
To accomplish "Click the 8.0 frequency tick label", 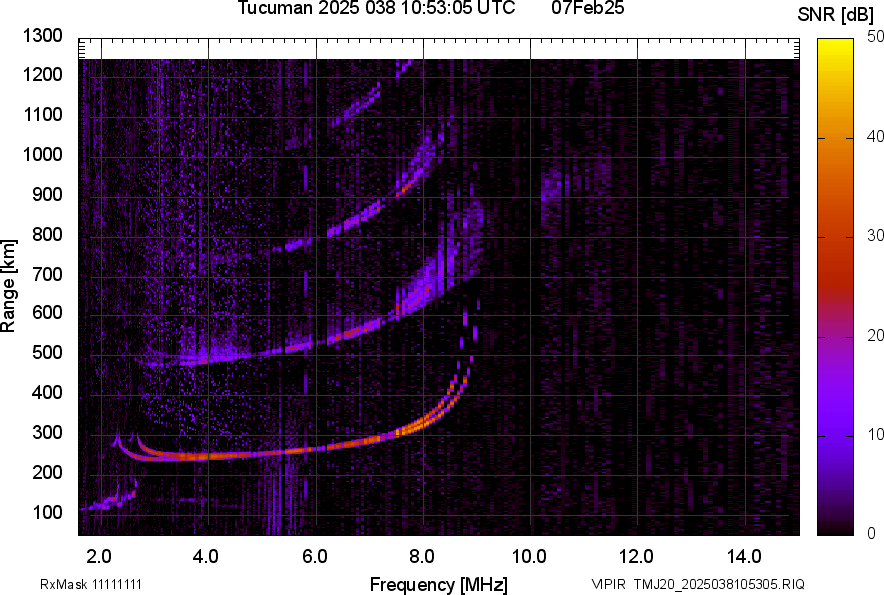I will pyautogui.click(x=422, y=556).
